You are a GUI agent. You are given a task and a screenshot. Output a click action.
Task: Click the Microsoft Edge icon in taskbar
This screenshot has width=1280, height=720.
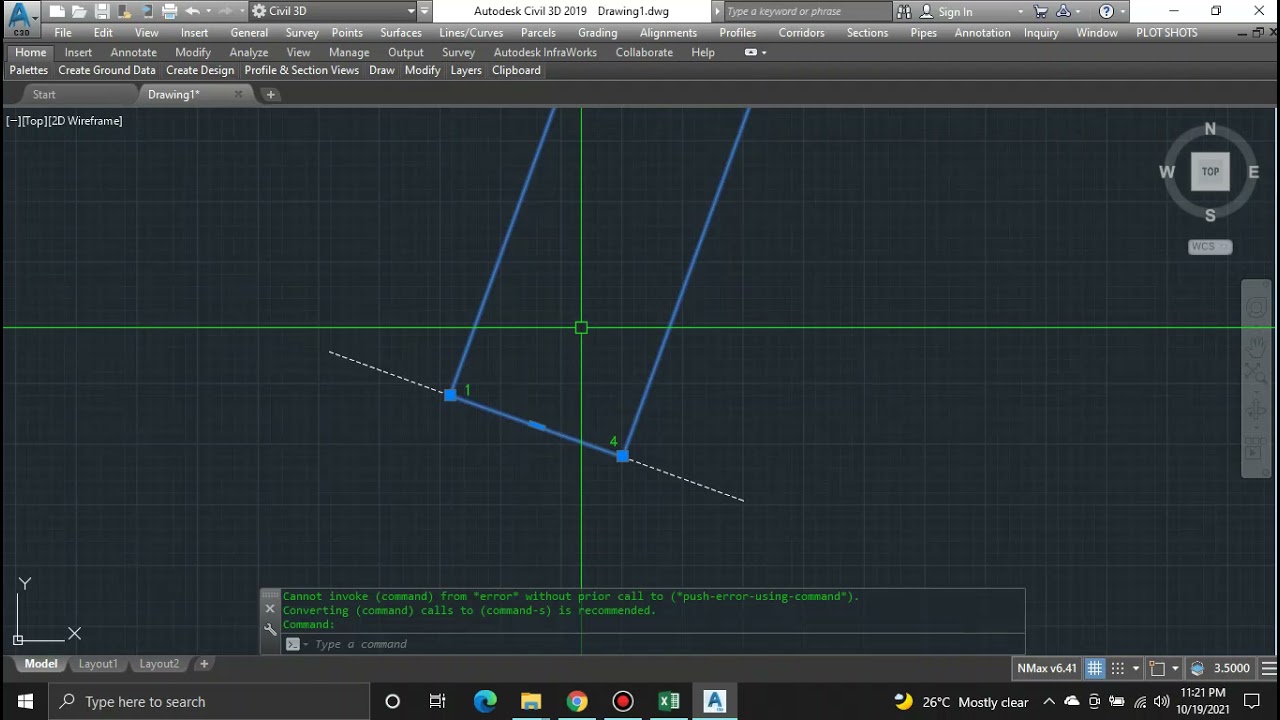click(x=485, y=701)
